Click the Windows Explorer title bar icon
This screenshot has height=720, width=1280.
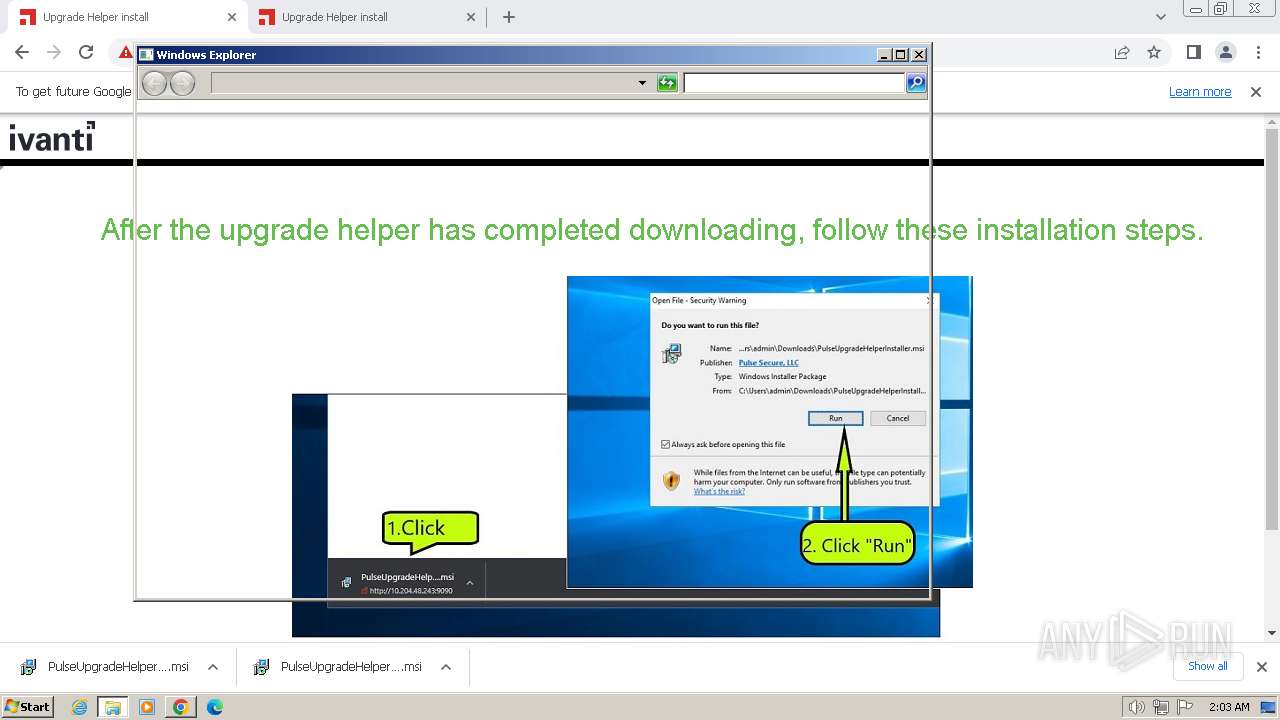[x=146, y=55]
